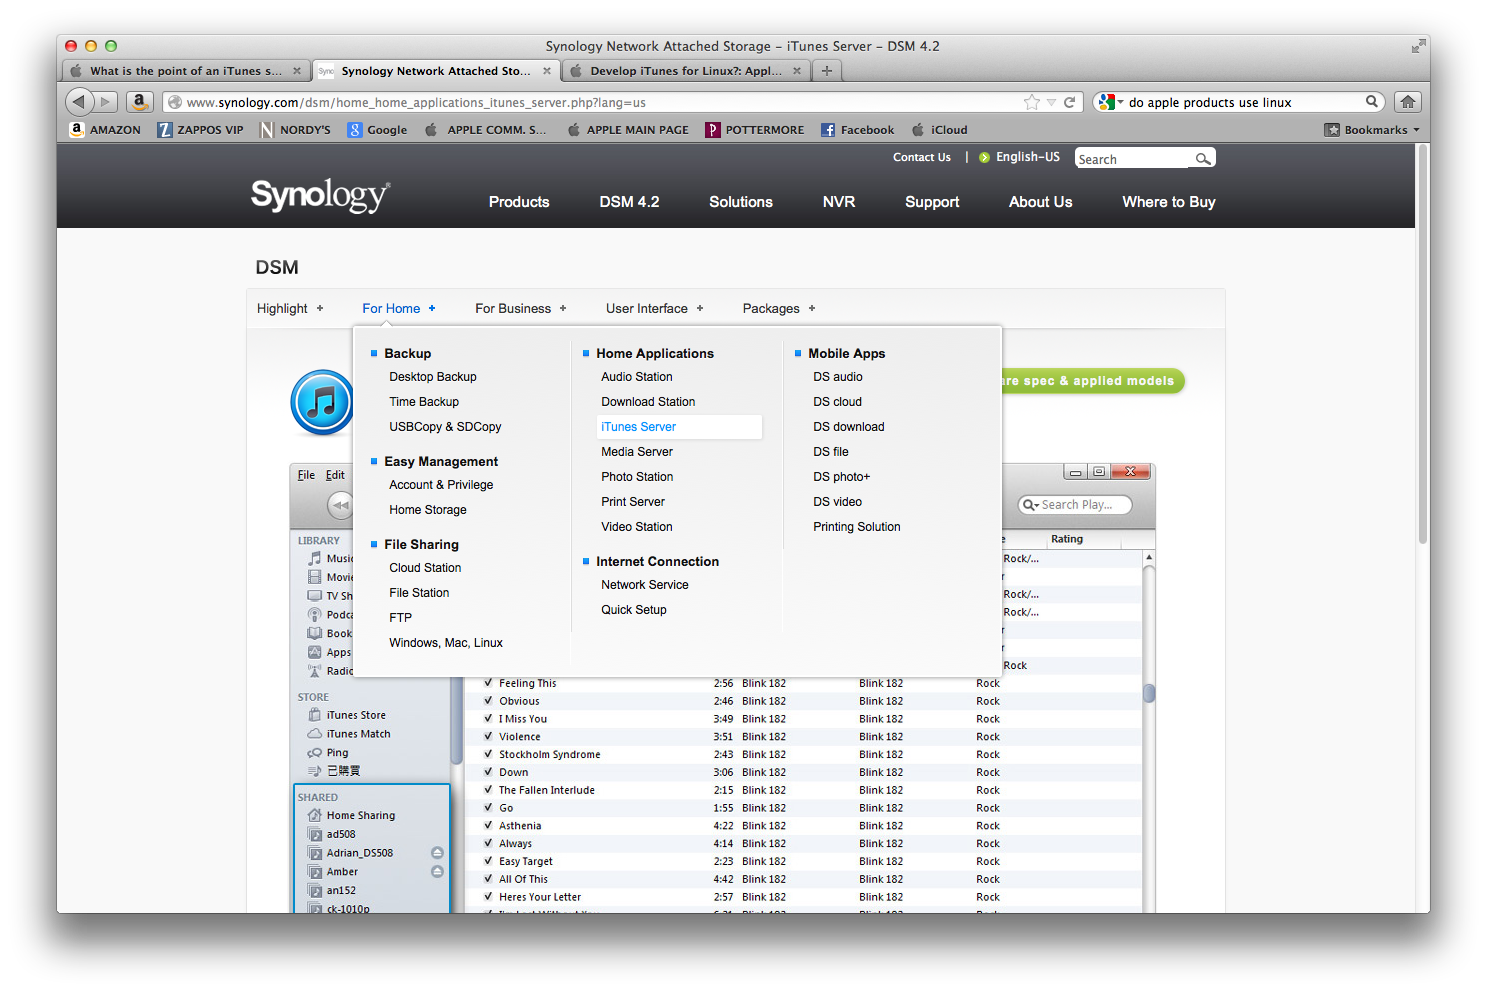Open the Bookmarks dropdown on the bookmarks bar
The height and width of the screenshot is (992, 1487).
tap(1372, 130)
